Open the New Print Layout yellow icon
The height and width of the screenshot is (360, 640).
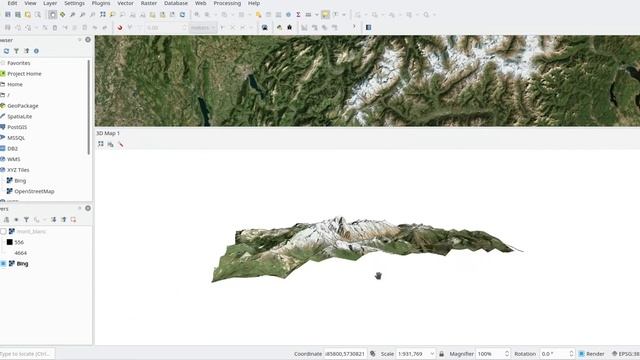coord(27,15)
